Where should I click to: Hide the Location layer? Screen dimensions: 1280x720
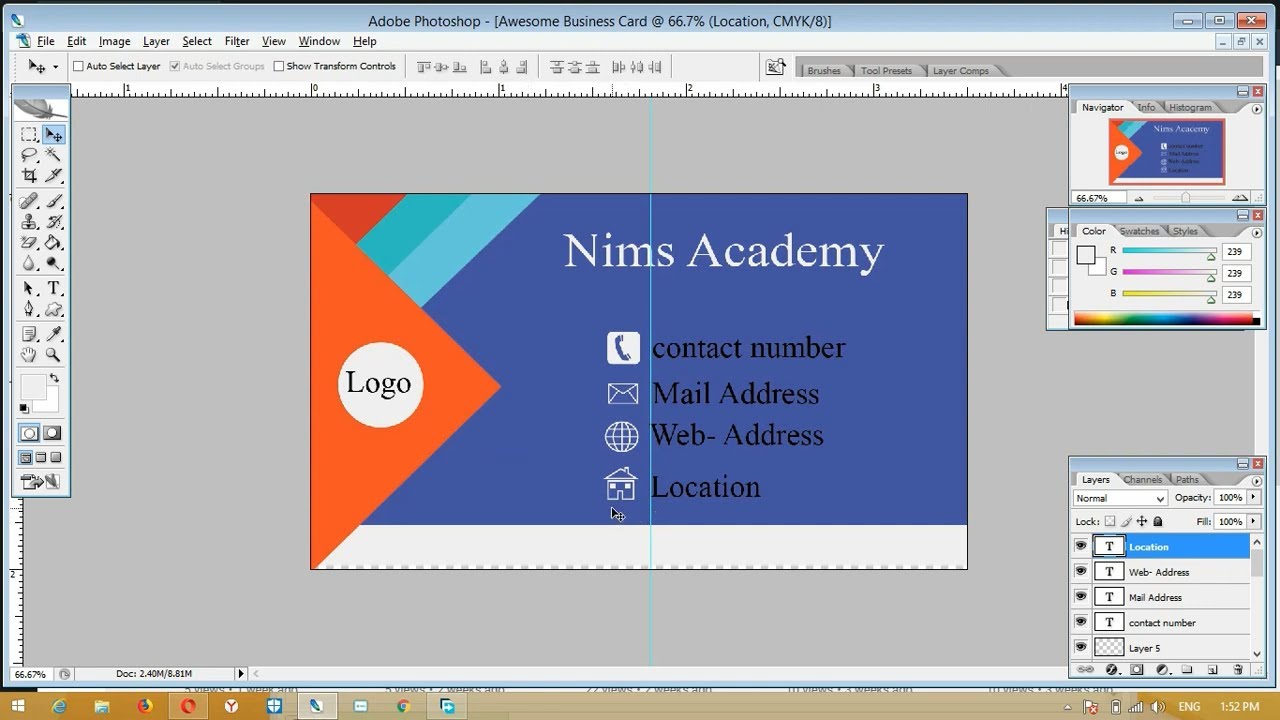[x=1081, y=546]
